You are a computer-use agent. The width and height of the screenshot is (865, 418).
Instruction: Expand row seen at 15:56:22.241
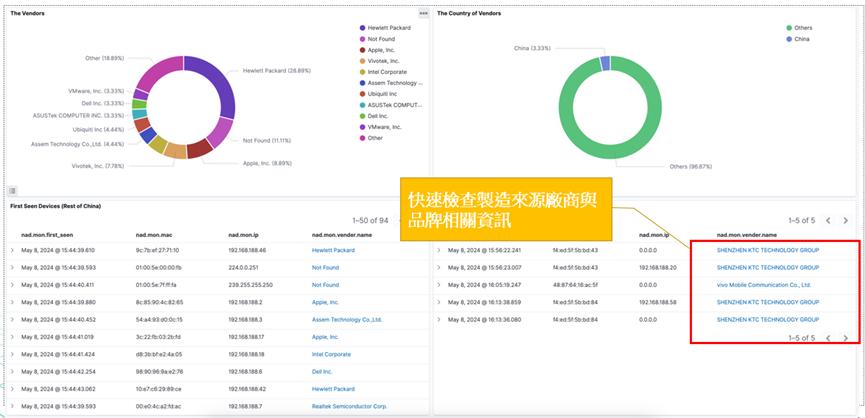439,250
